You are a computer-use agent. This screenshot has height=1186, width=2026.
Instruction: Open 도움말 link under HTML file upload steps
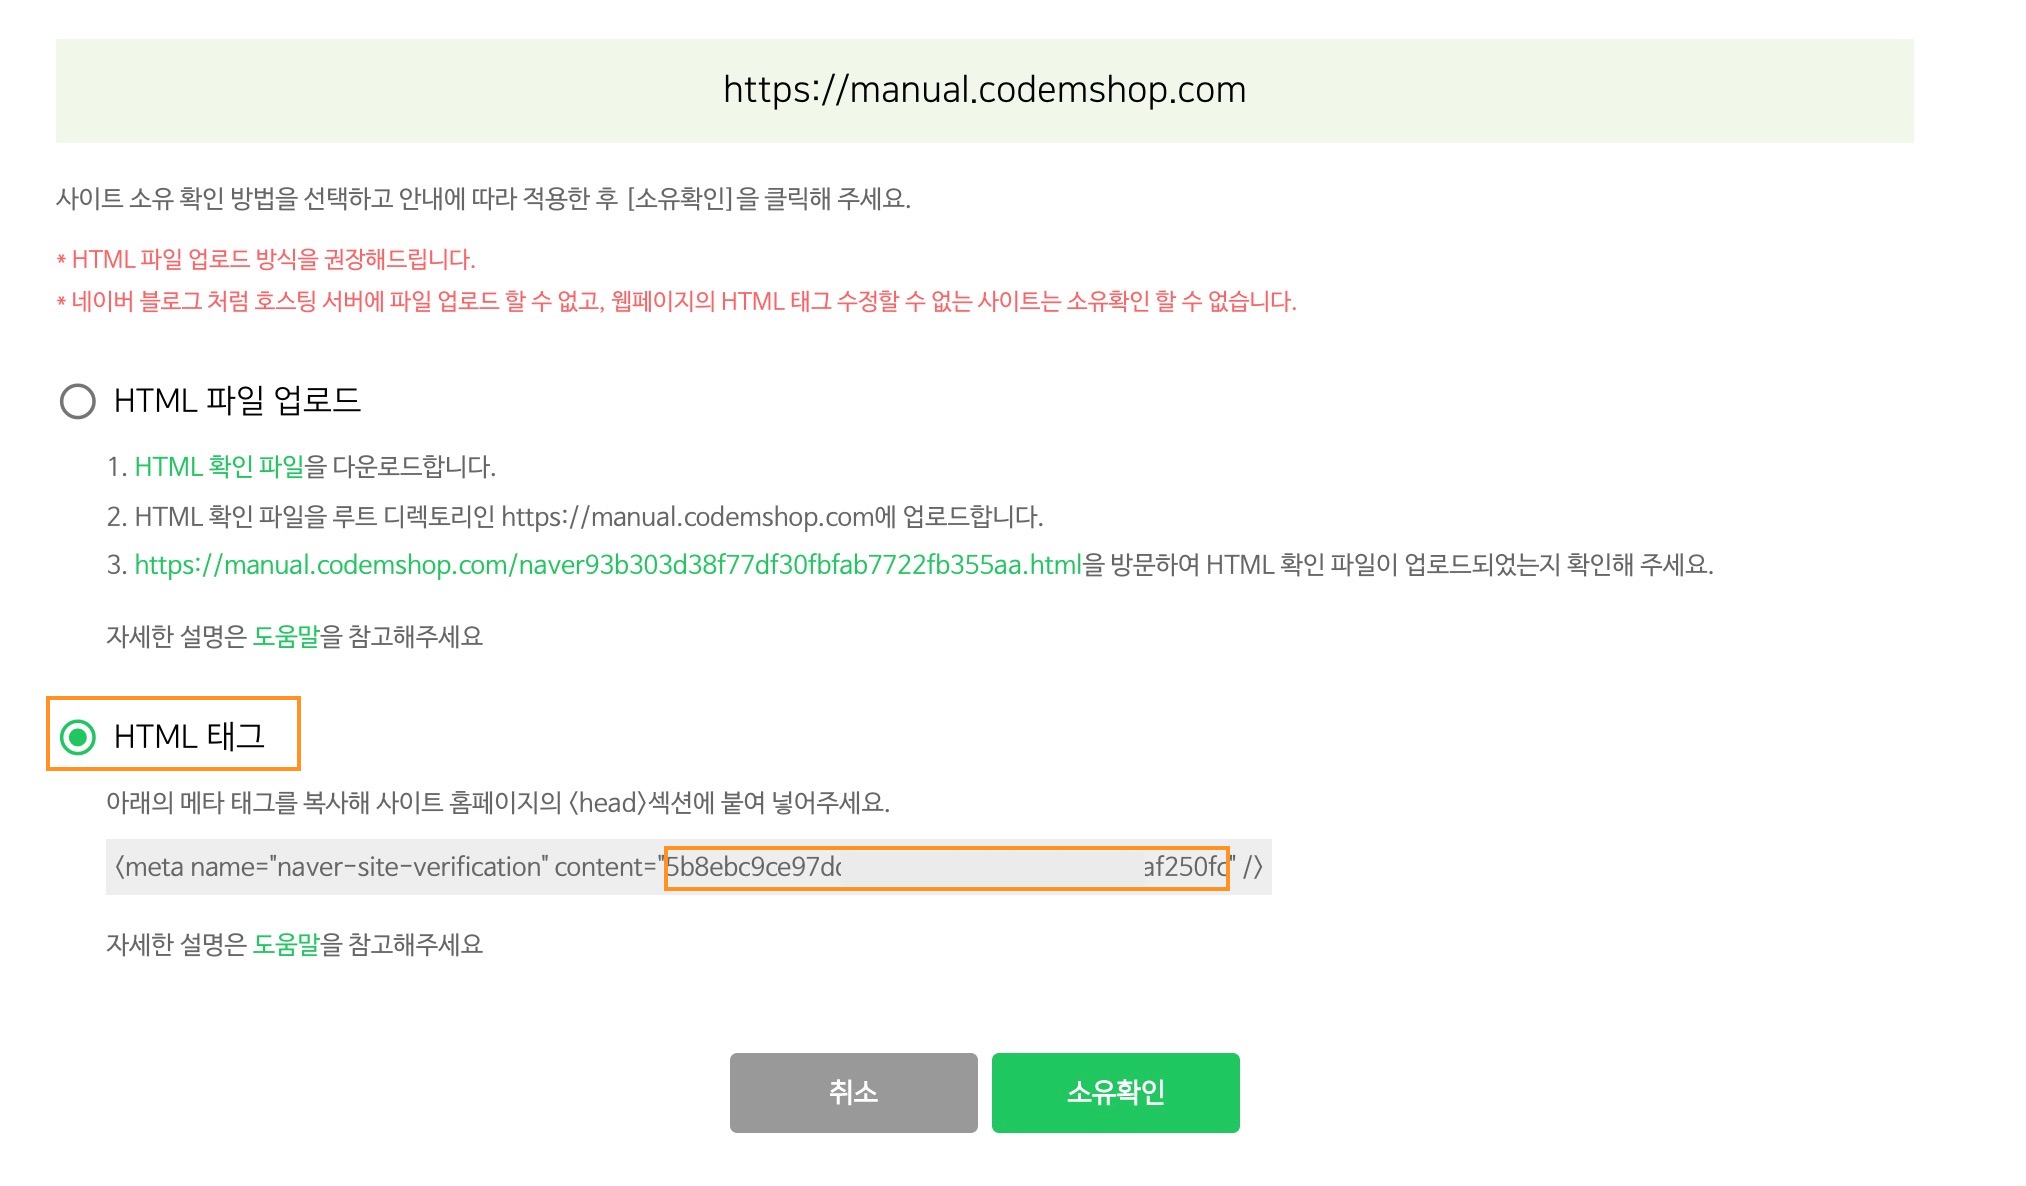286,637
